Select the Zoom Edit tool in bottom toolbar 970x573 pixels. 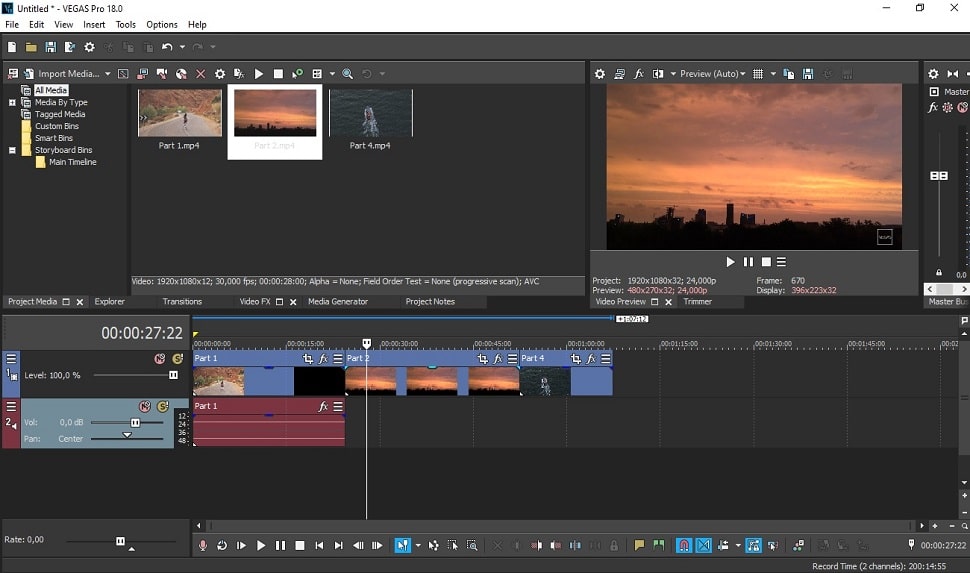tap(472, 545)
